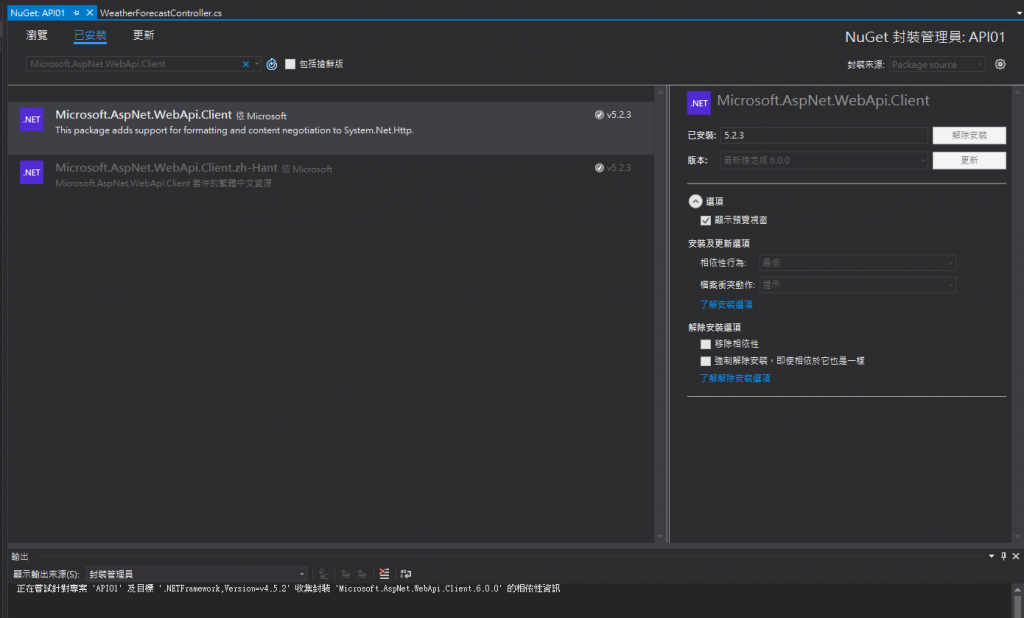Close the Output panel
The height and width of the screenshot is (618, 1024).
pyautogui.click(x=1016, y=556)
